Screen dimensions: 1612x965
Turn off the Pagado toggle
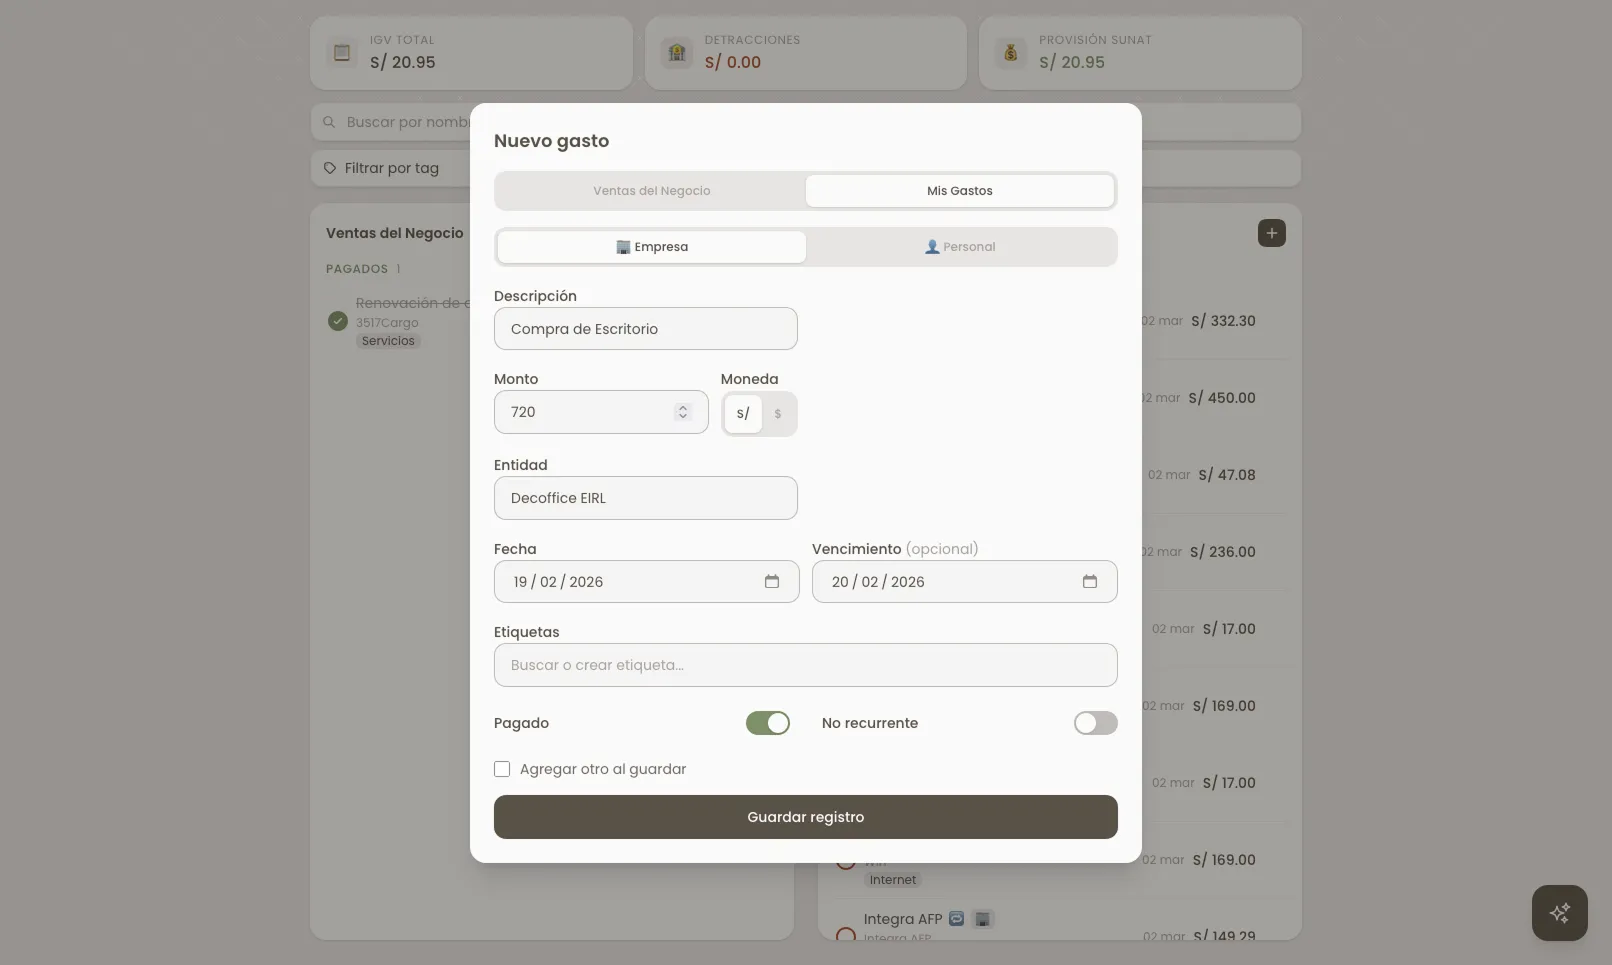(x=768, y=723)
